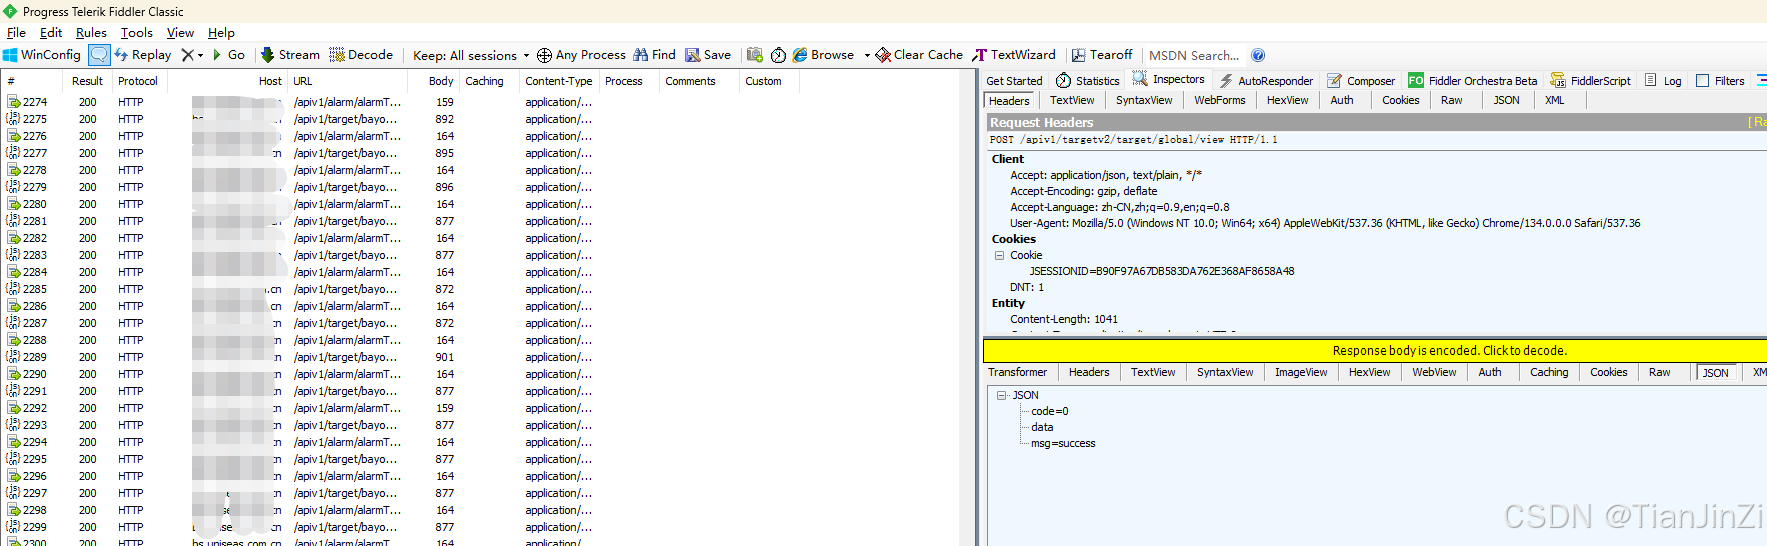Select the request inspector WebForms tab
1767x546 pixels.
click(x=1220, y=100)
